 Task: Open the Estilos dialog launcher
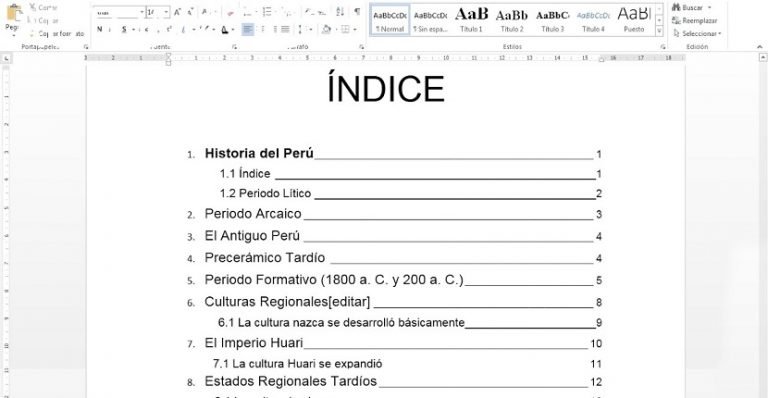[x=663, y=47]
